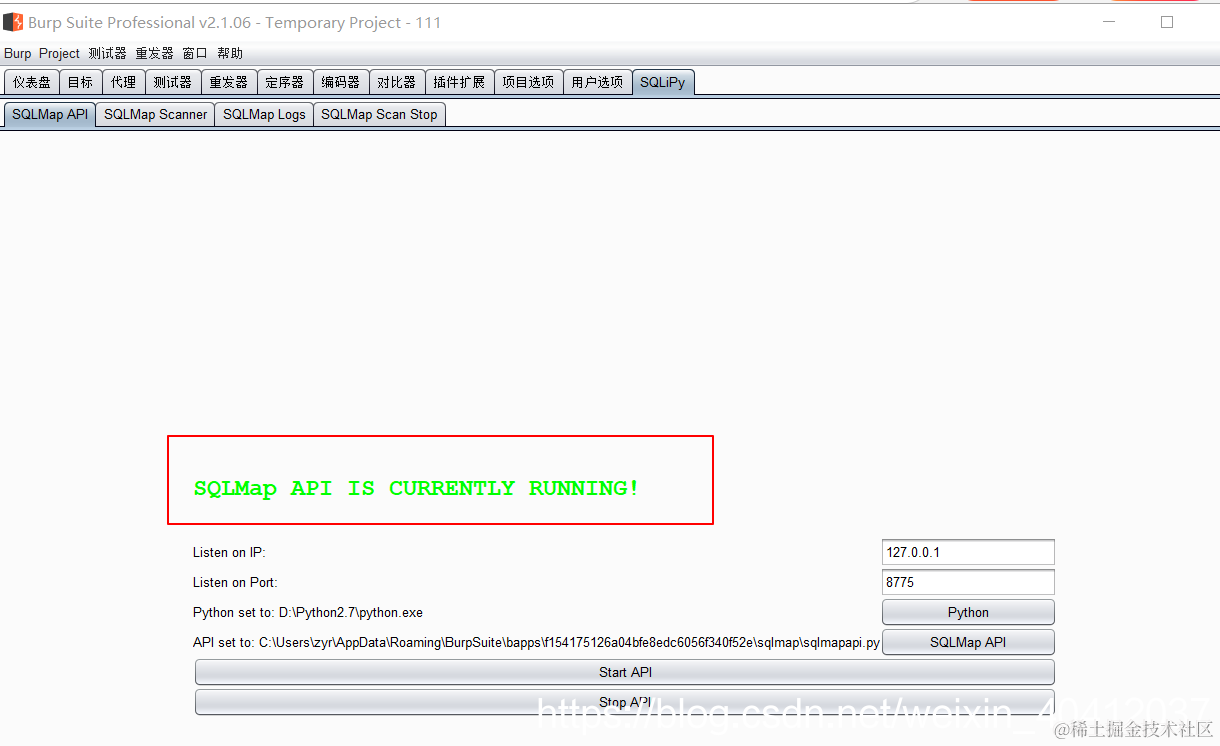The image size is (1220, 746).
Task: Switch to the 重发器 tab
Action: [228, 82]
